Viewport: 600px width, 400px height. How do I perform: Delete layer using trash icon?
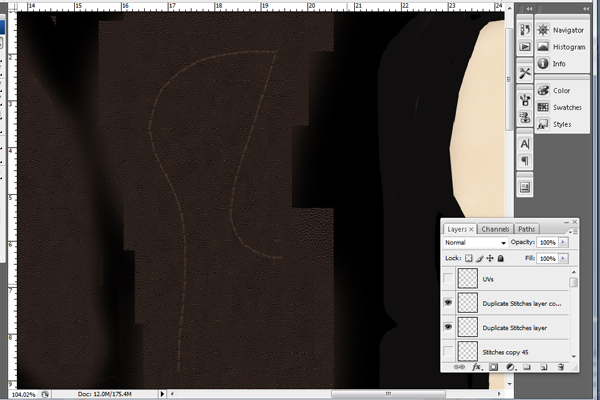click(561, 367)
